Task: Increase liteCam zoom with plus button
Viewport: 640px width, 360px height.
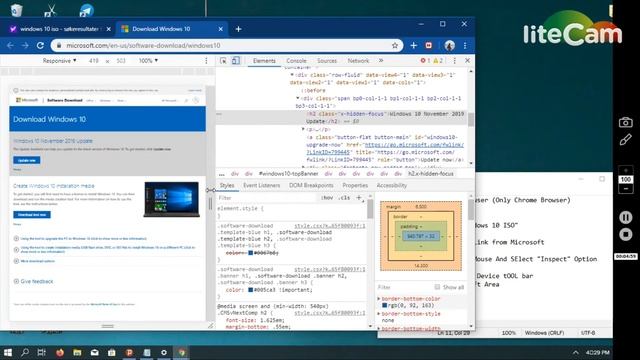Action: pyautogui.click(x=625, y=171)
